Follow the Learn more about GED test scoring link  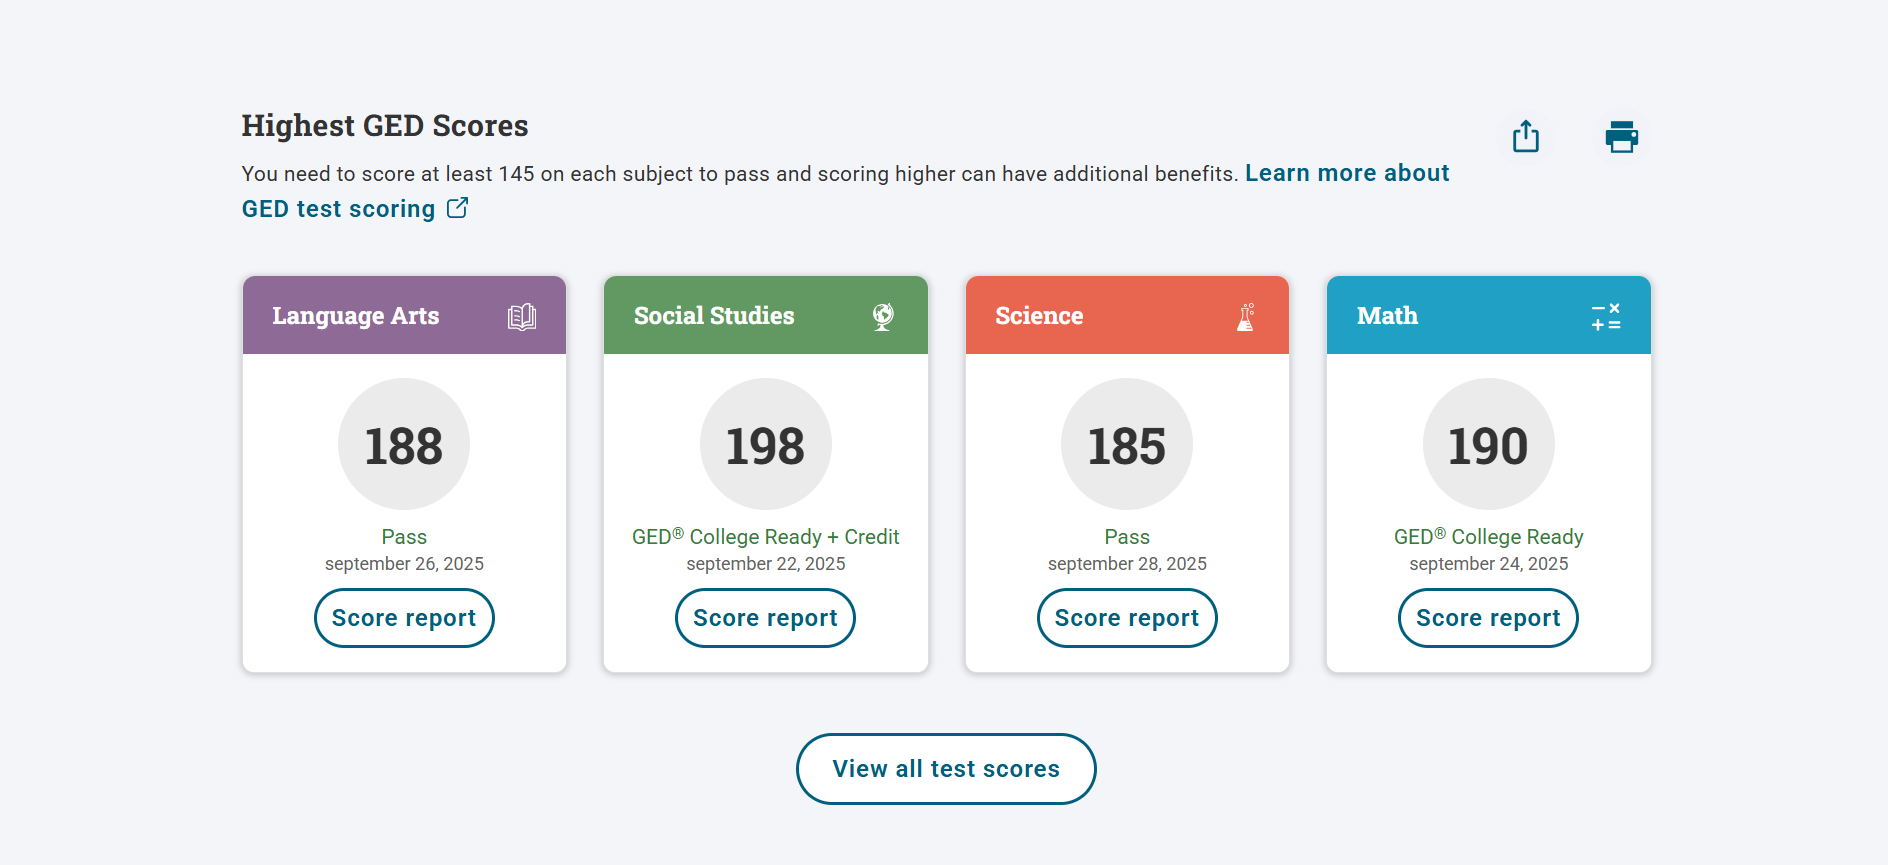point(1346,173)
